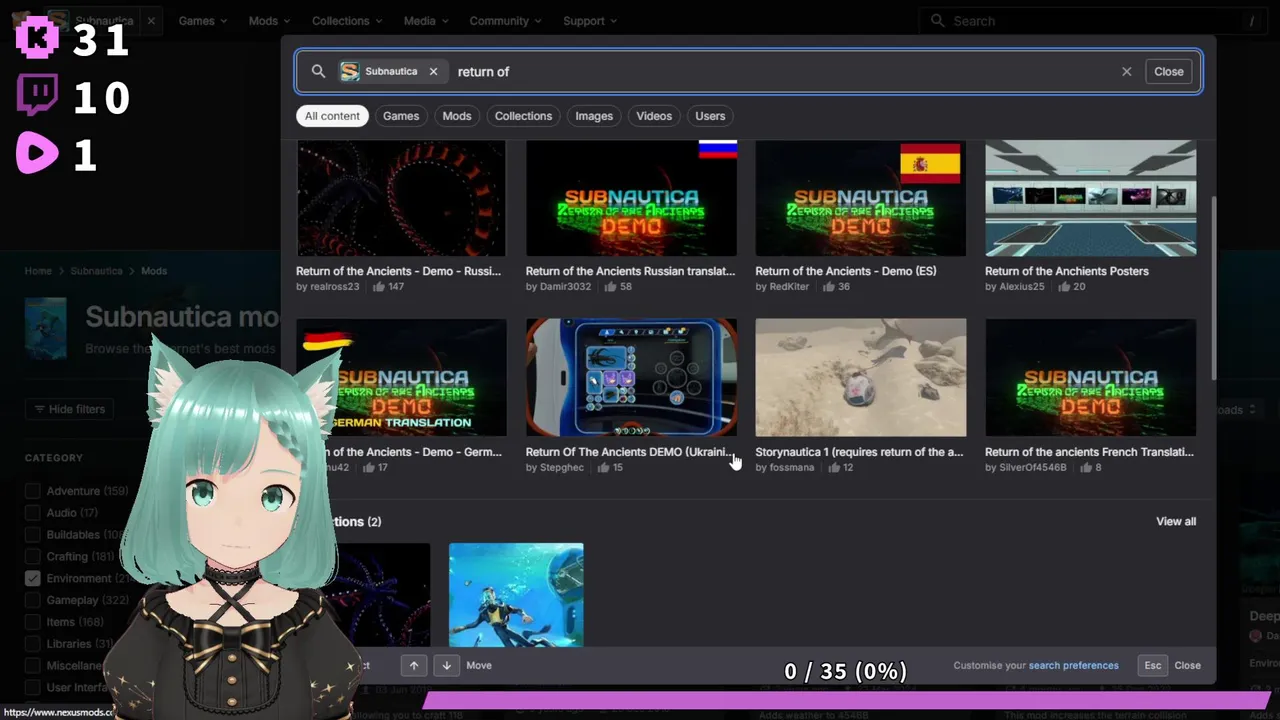This screenshot has height=720, width=1280.
Task: Click the thumbs-up icon showing 8 endorsements
Action: (x=1085, y=467)
